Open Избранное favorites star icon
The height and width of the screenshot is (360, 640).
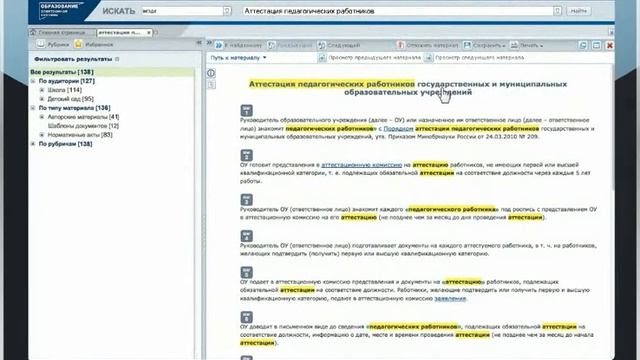pos(78,44)
